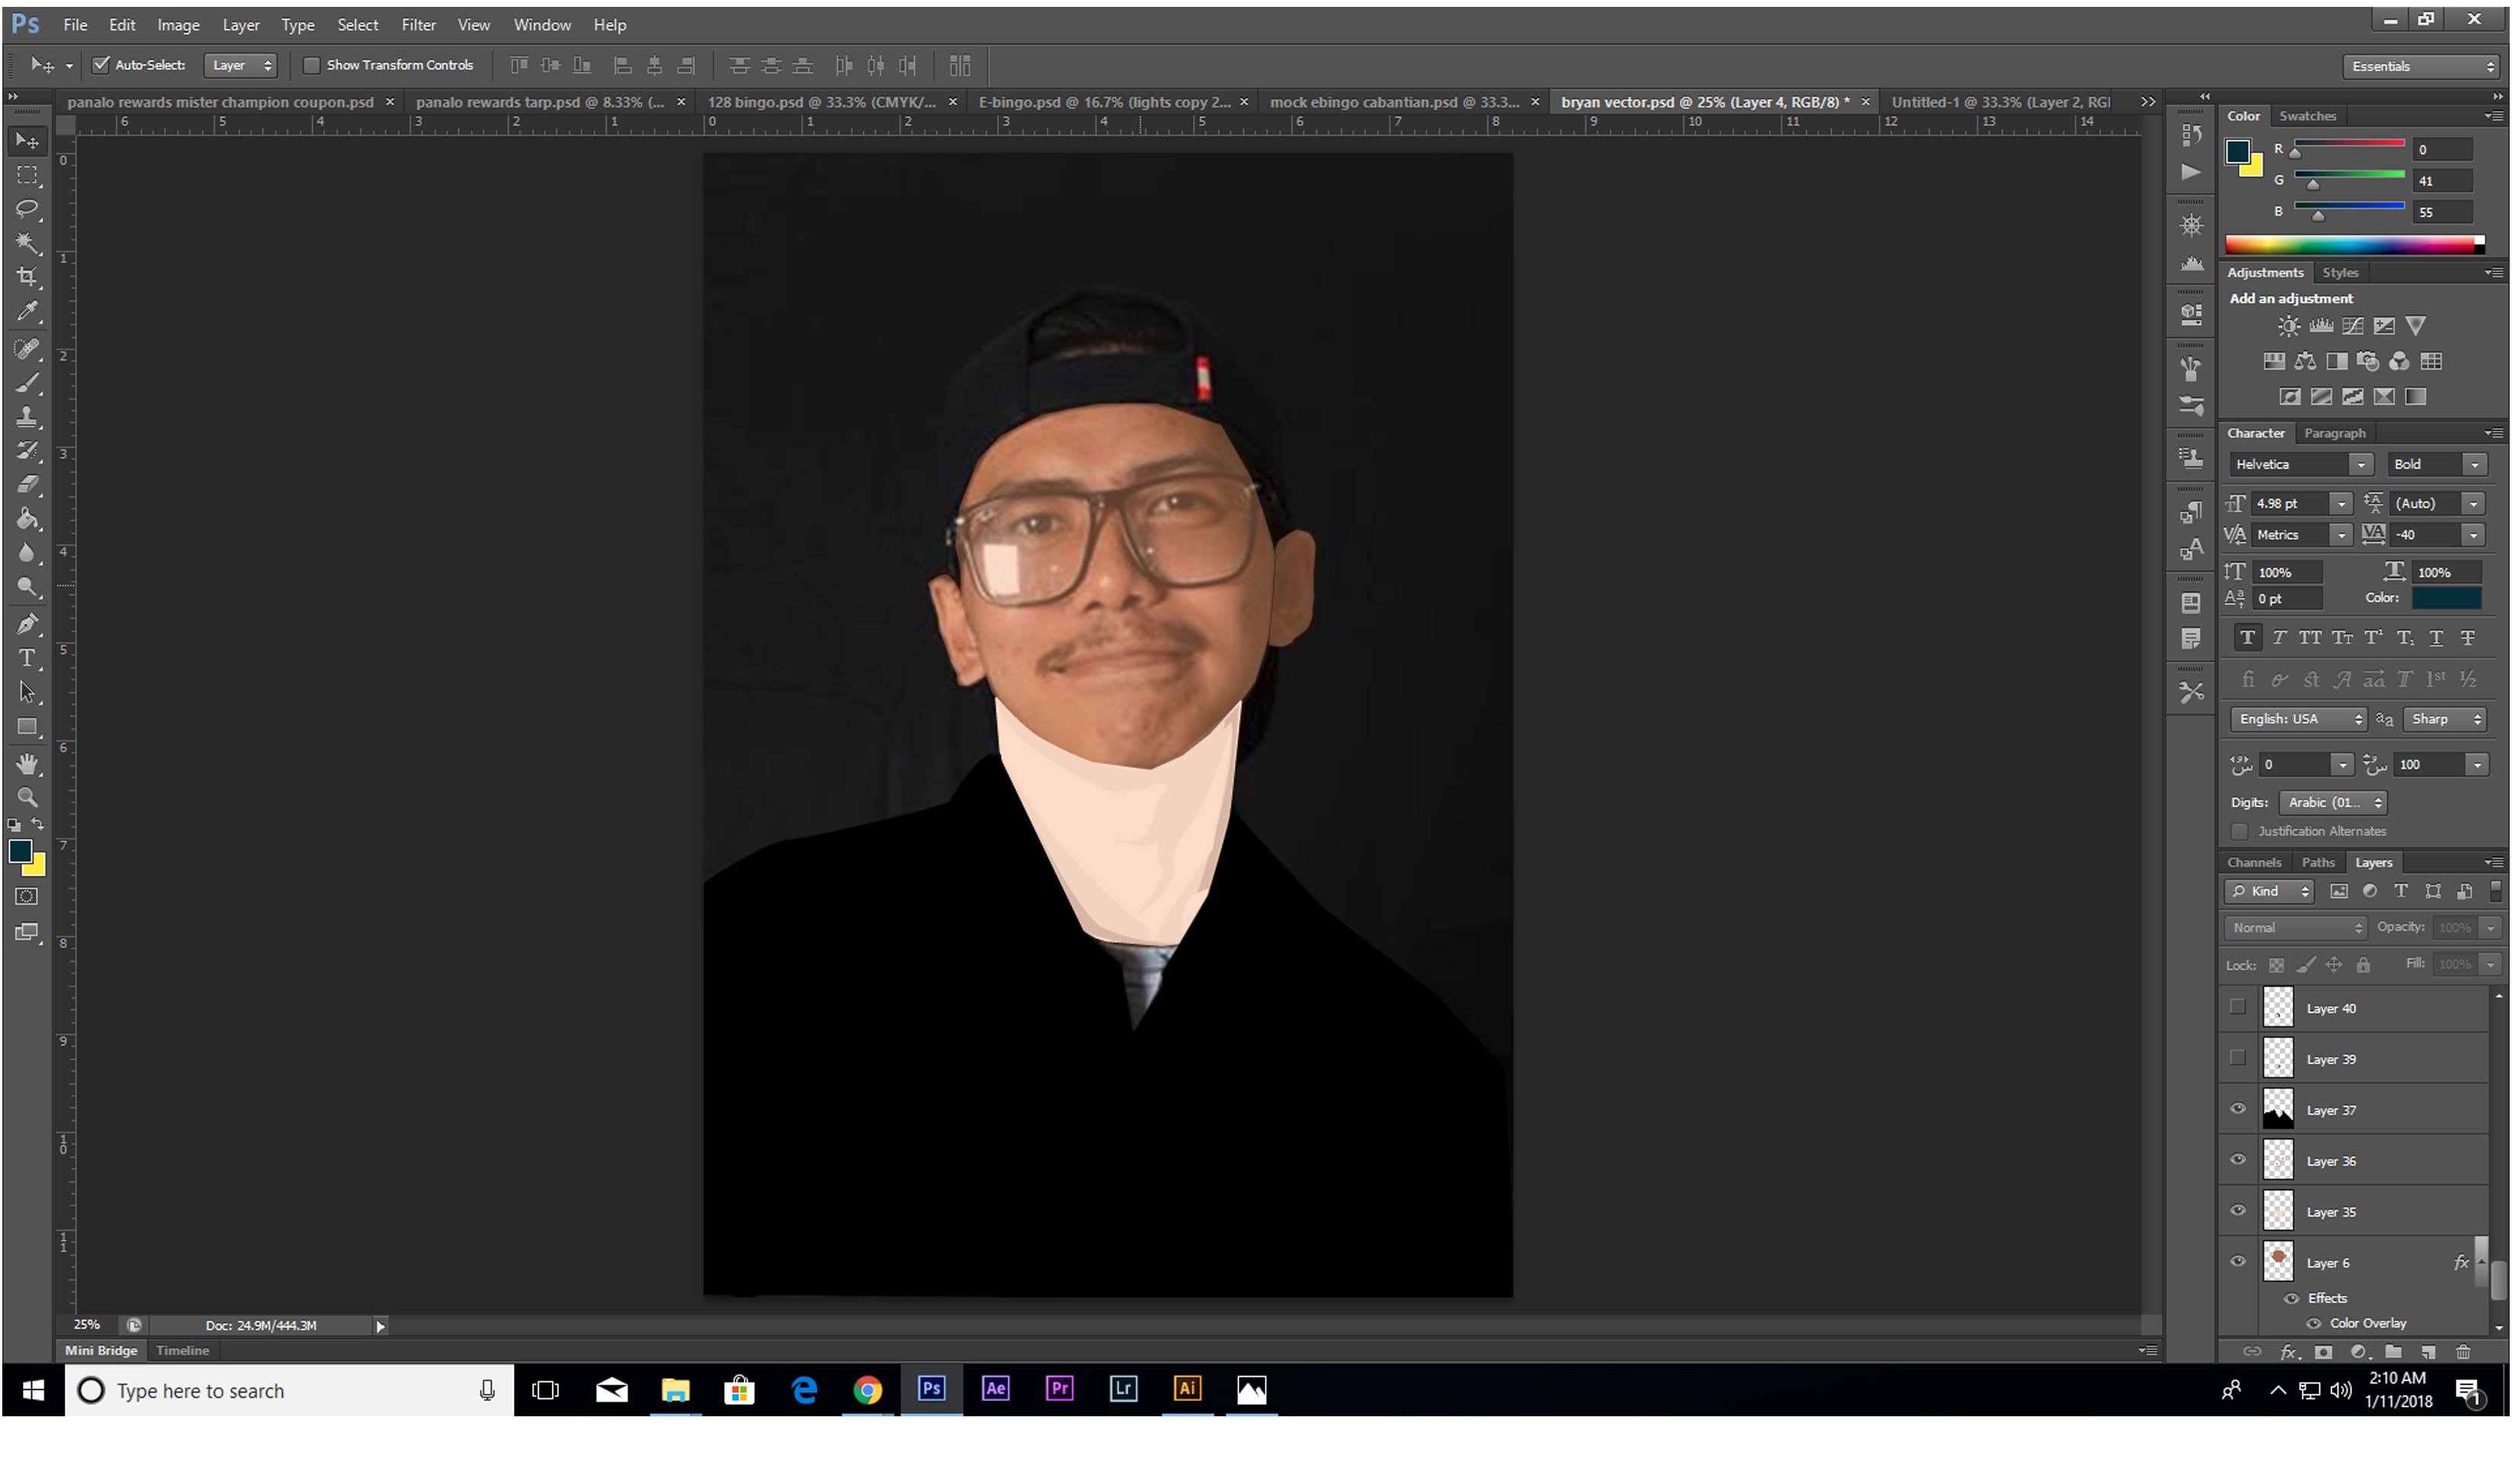This screenshot has width=2512, height=1484.
Task: Select the Zoom tool
Action: [x=27, y=798]
